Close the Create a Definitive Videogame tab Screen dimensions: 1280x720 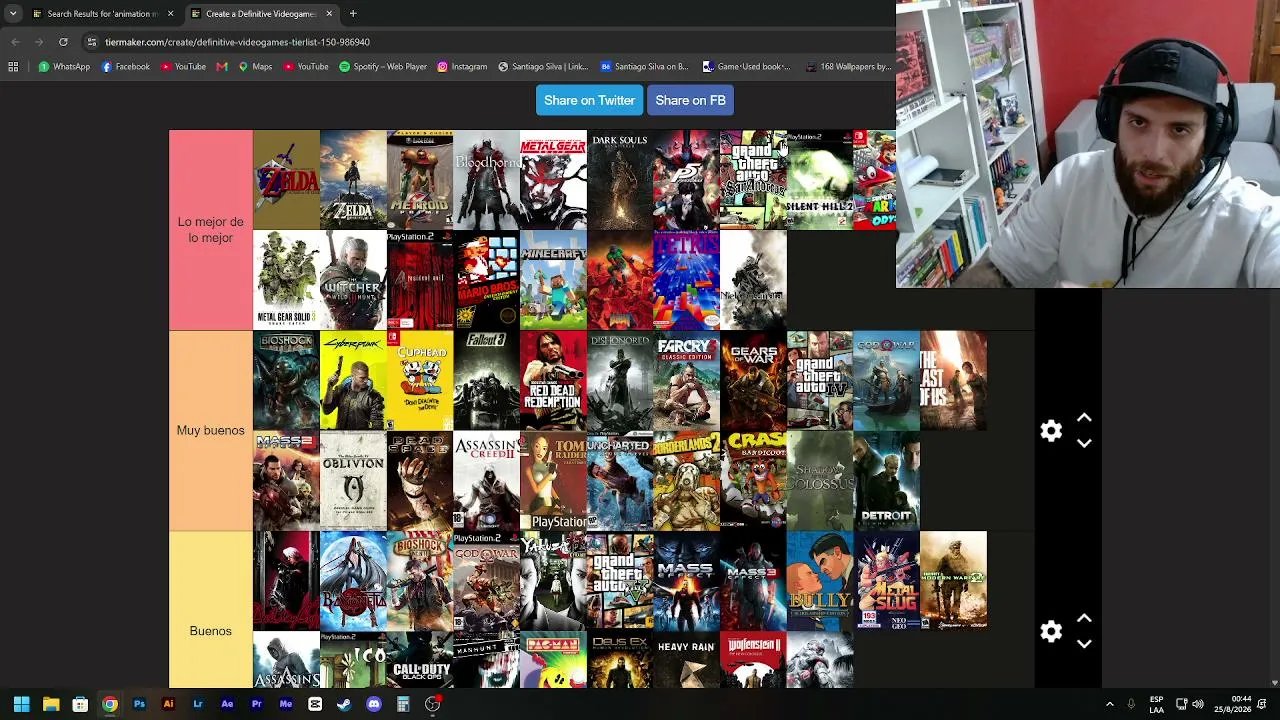click(329, 14)
